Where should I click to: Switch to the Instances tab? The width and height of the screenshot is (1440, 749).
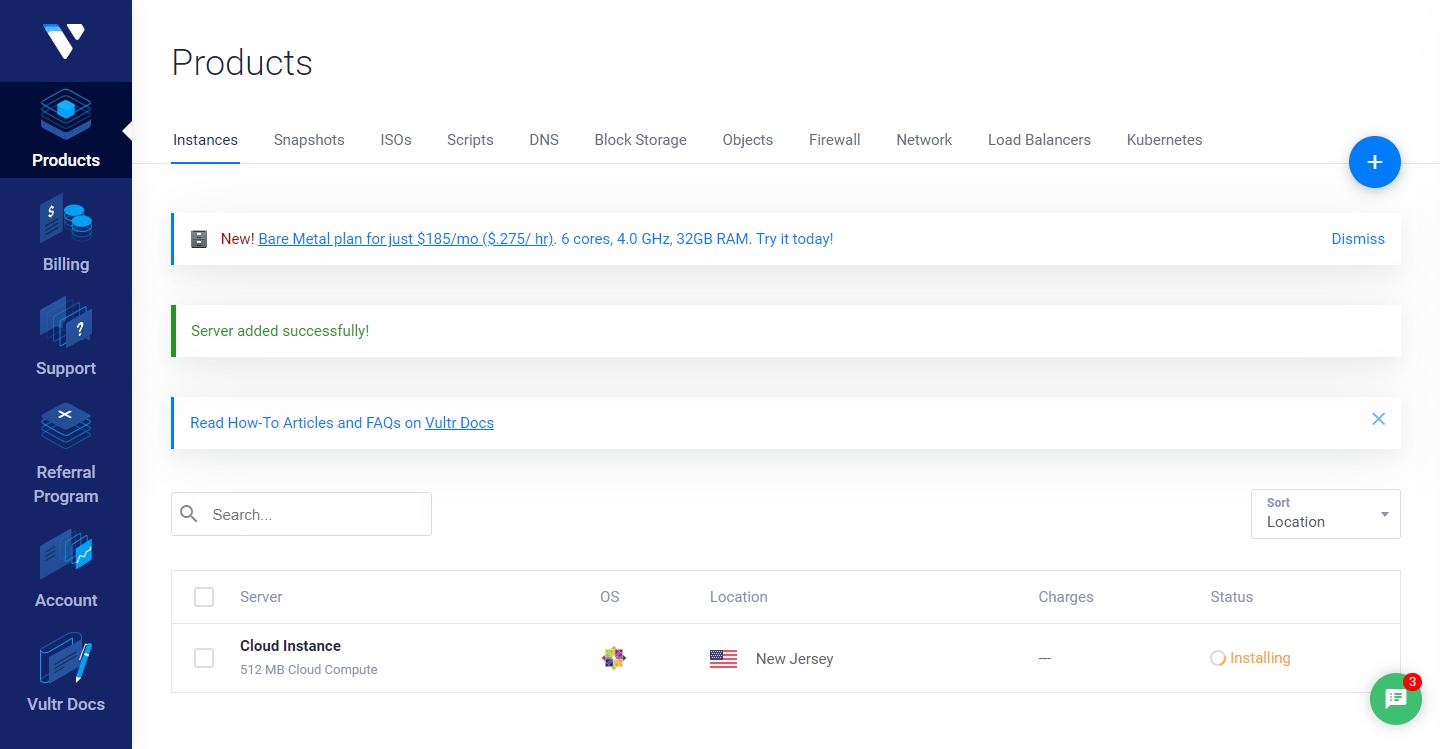(x=205, y=140)
